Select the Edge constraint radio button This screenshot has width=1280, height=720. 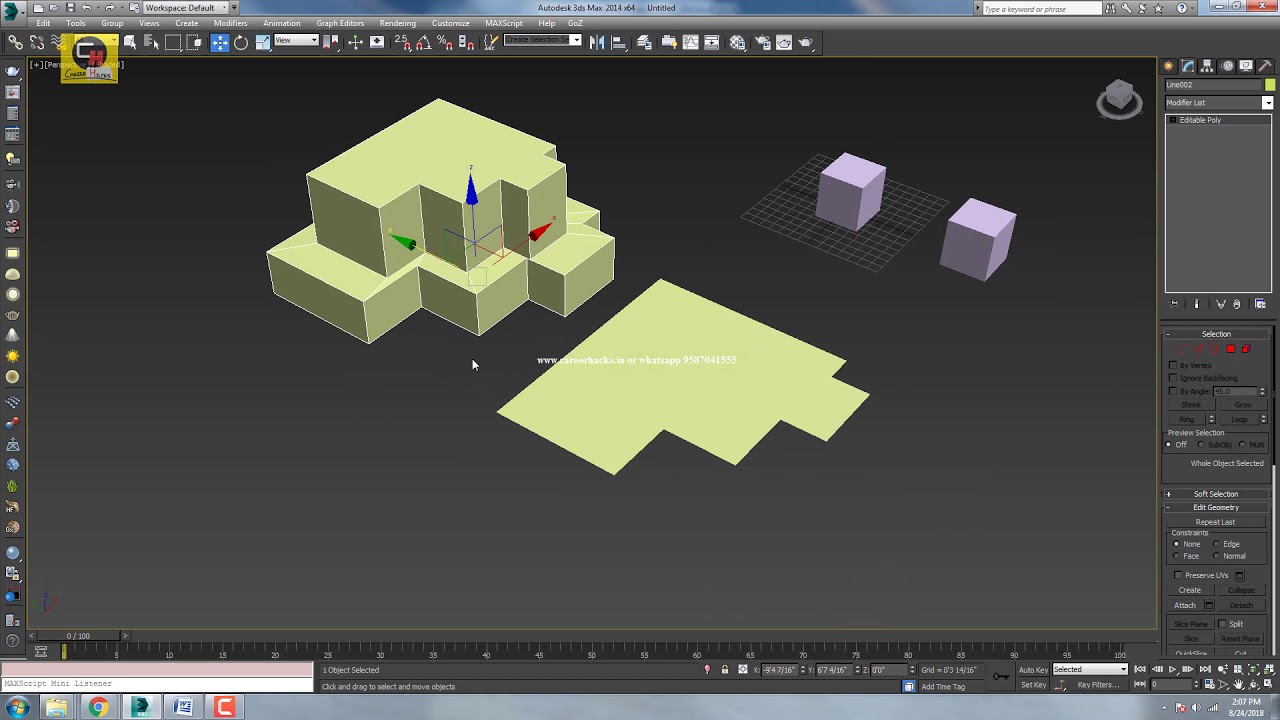[1216, 544]
